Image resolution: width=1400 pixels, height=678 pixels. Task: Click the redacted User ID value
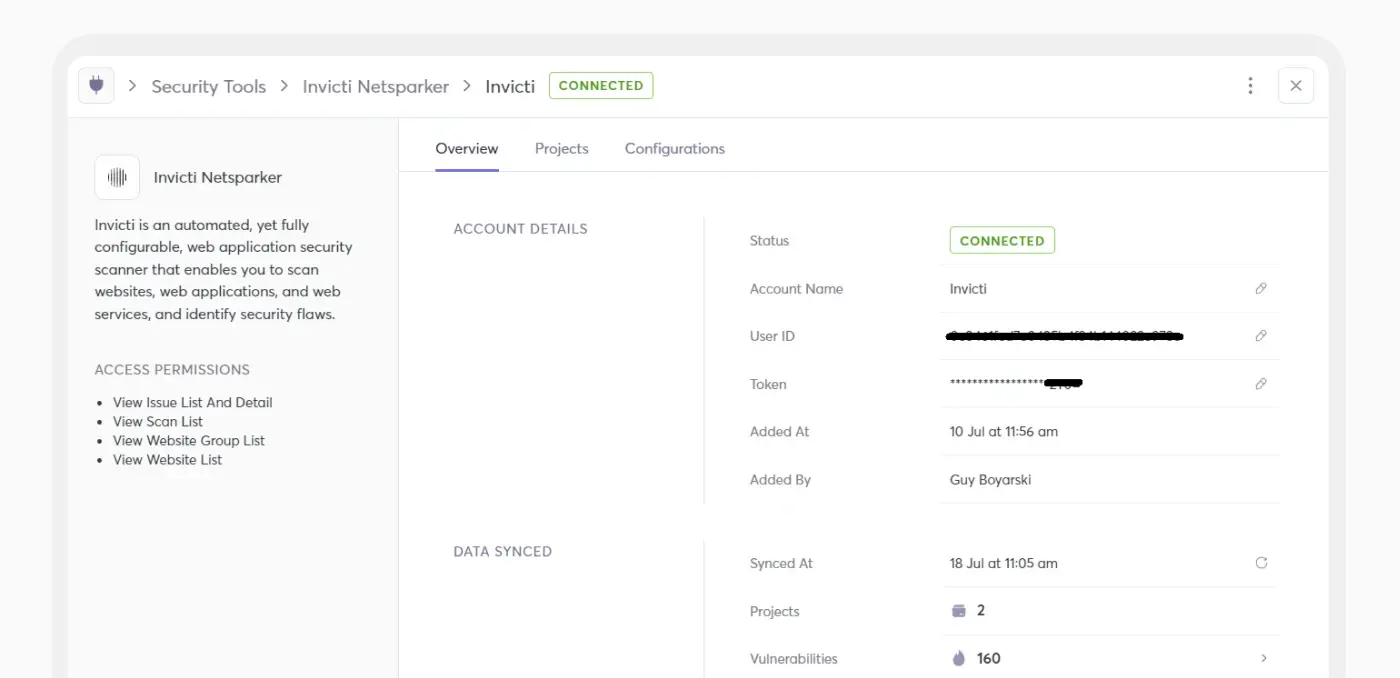tap(1064, 336)
